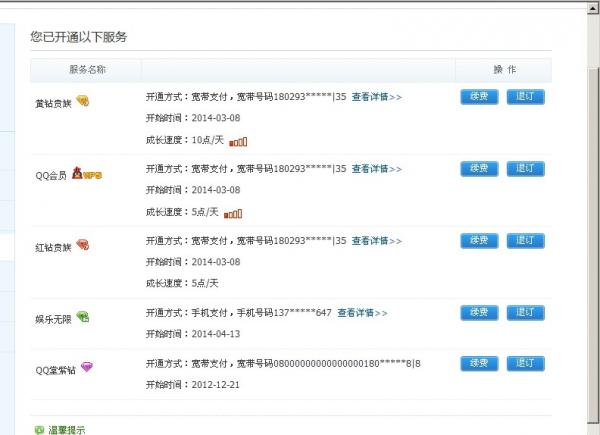Open 查看详情 link in 红钻贵族 row
Screen dimensions: 600x435
tap(377, 241)
